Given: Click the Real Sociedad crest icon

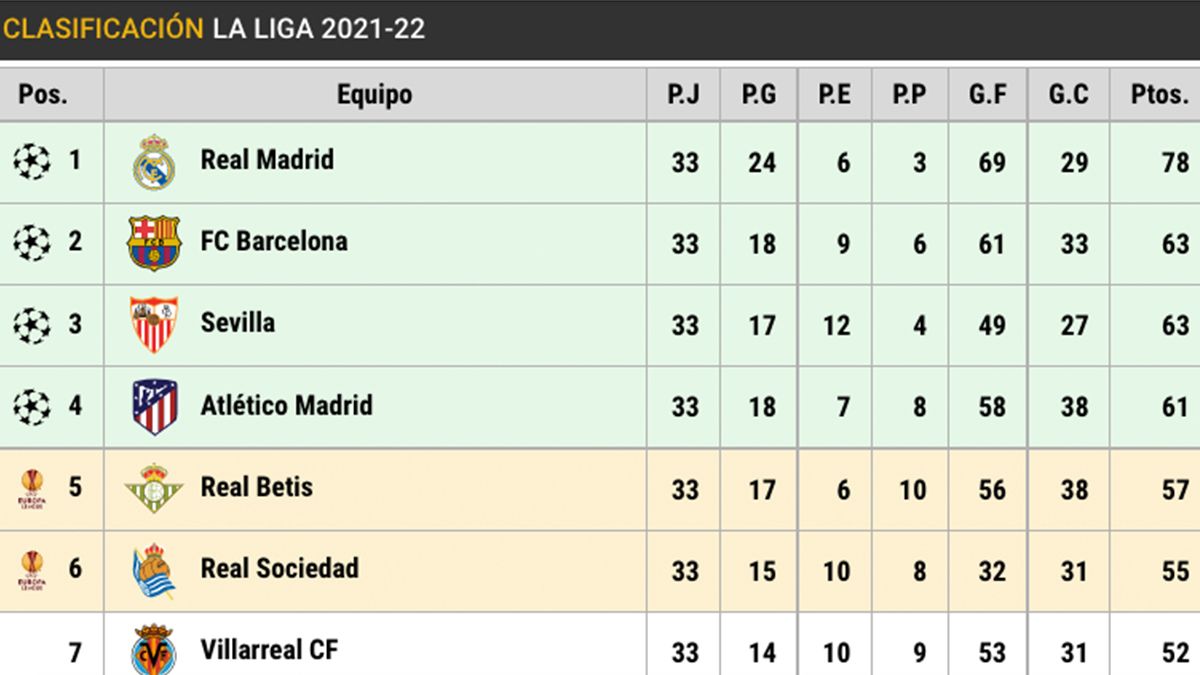Looking at the screenshot, I should tap(154, 571).
